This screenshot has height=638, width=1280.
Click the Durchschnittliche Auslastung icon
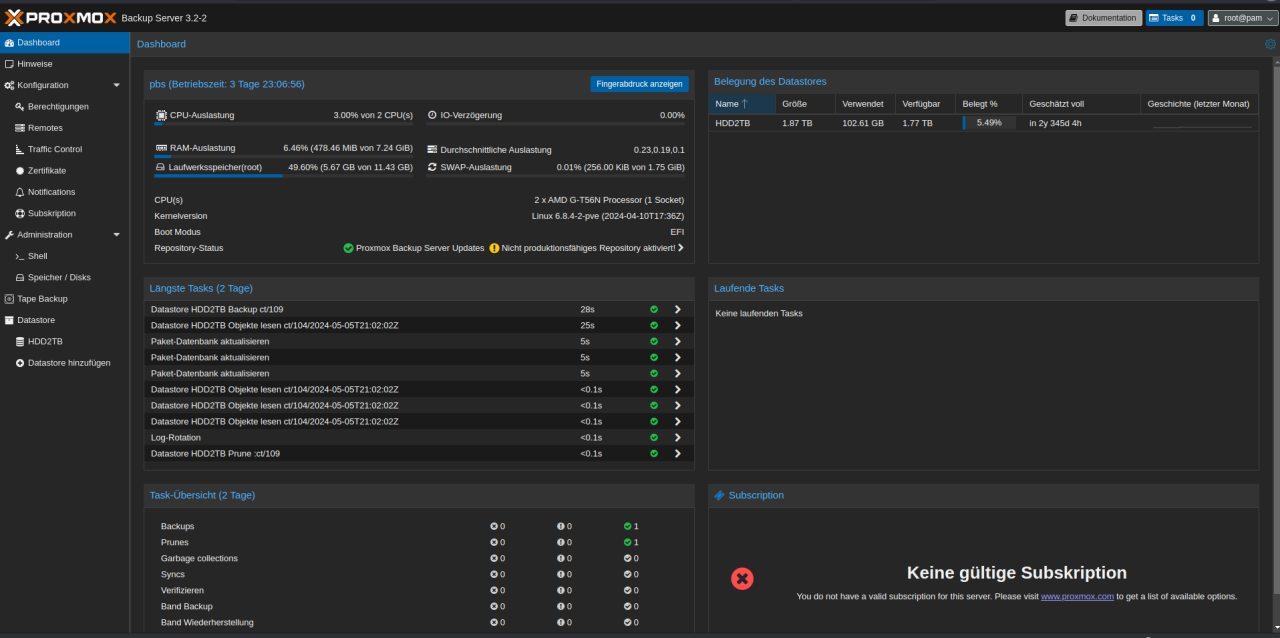click(432, 149)
